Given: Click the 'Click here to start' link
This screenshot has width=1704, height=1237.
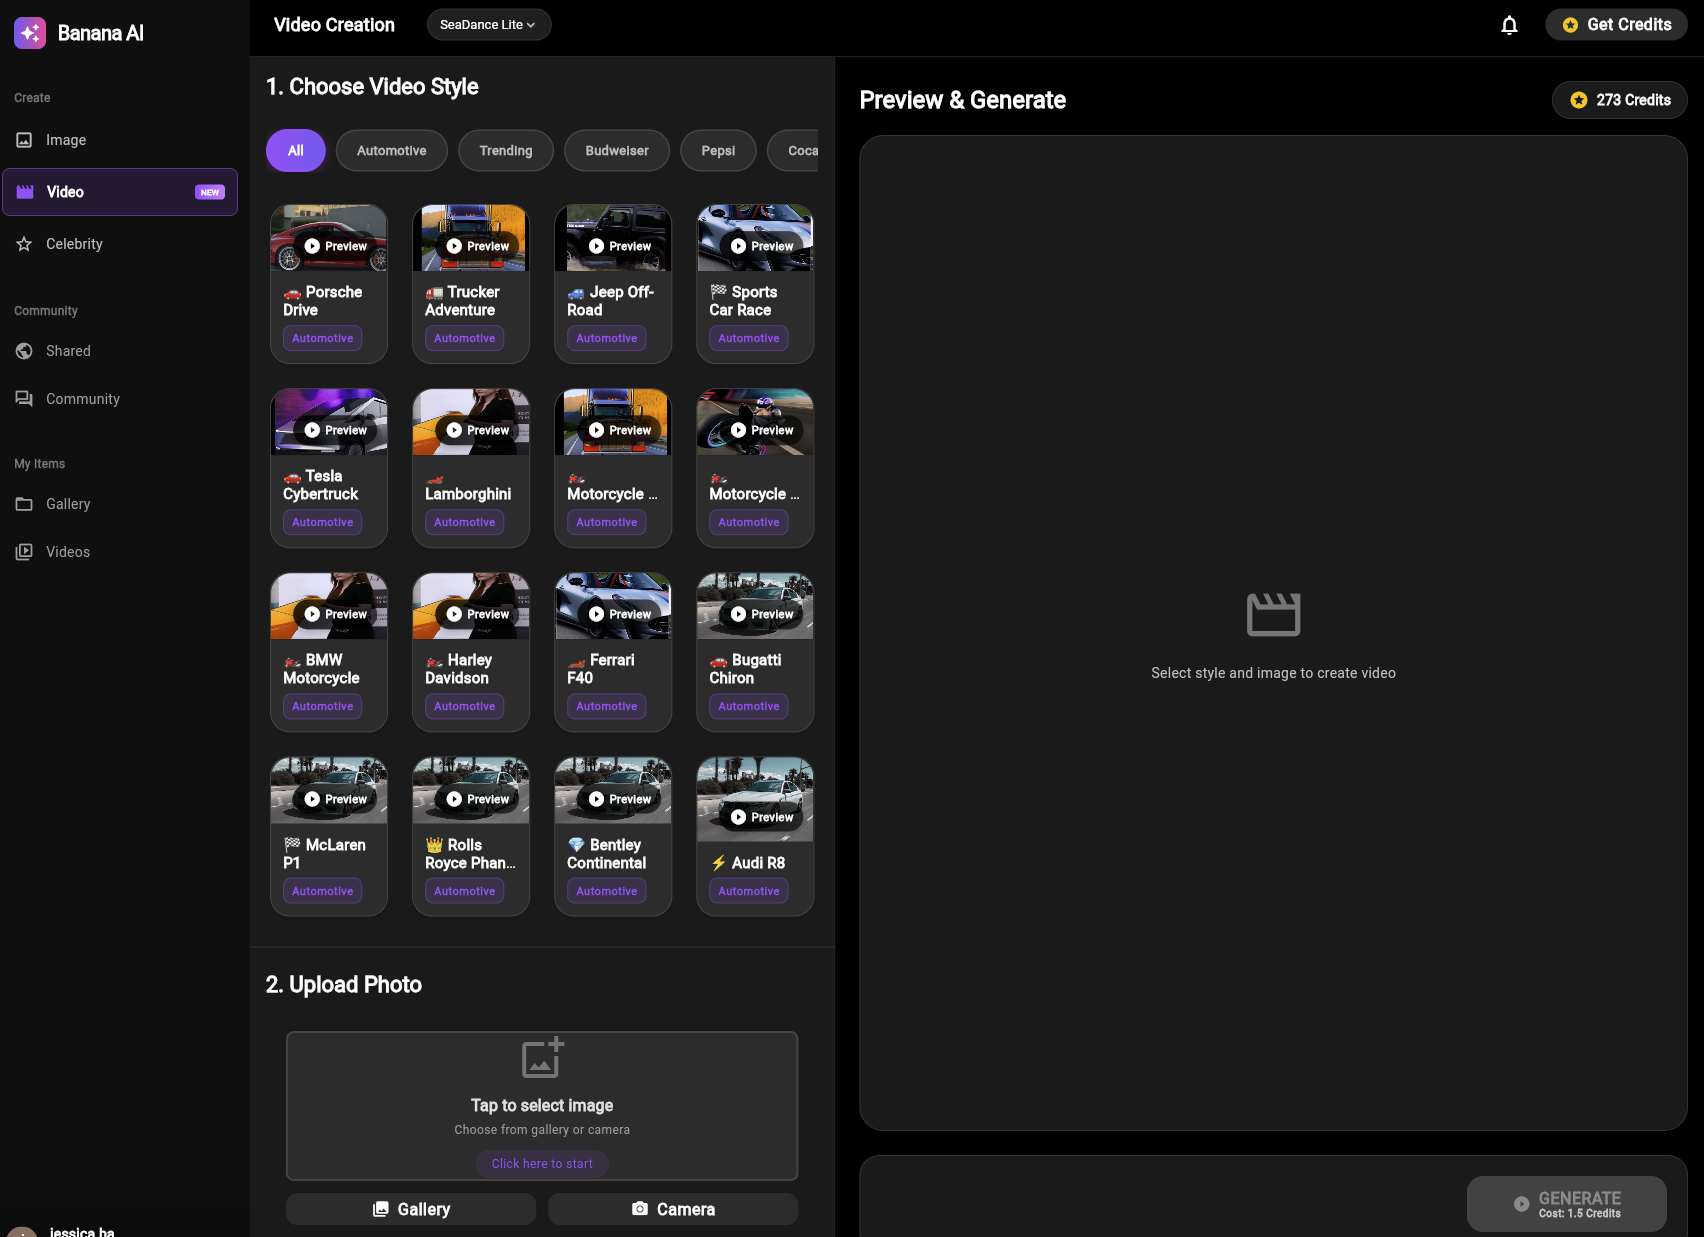Looking at the screenshot, I should 542,1164.
